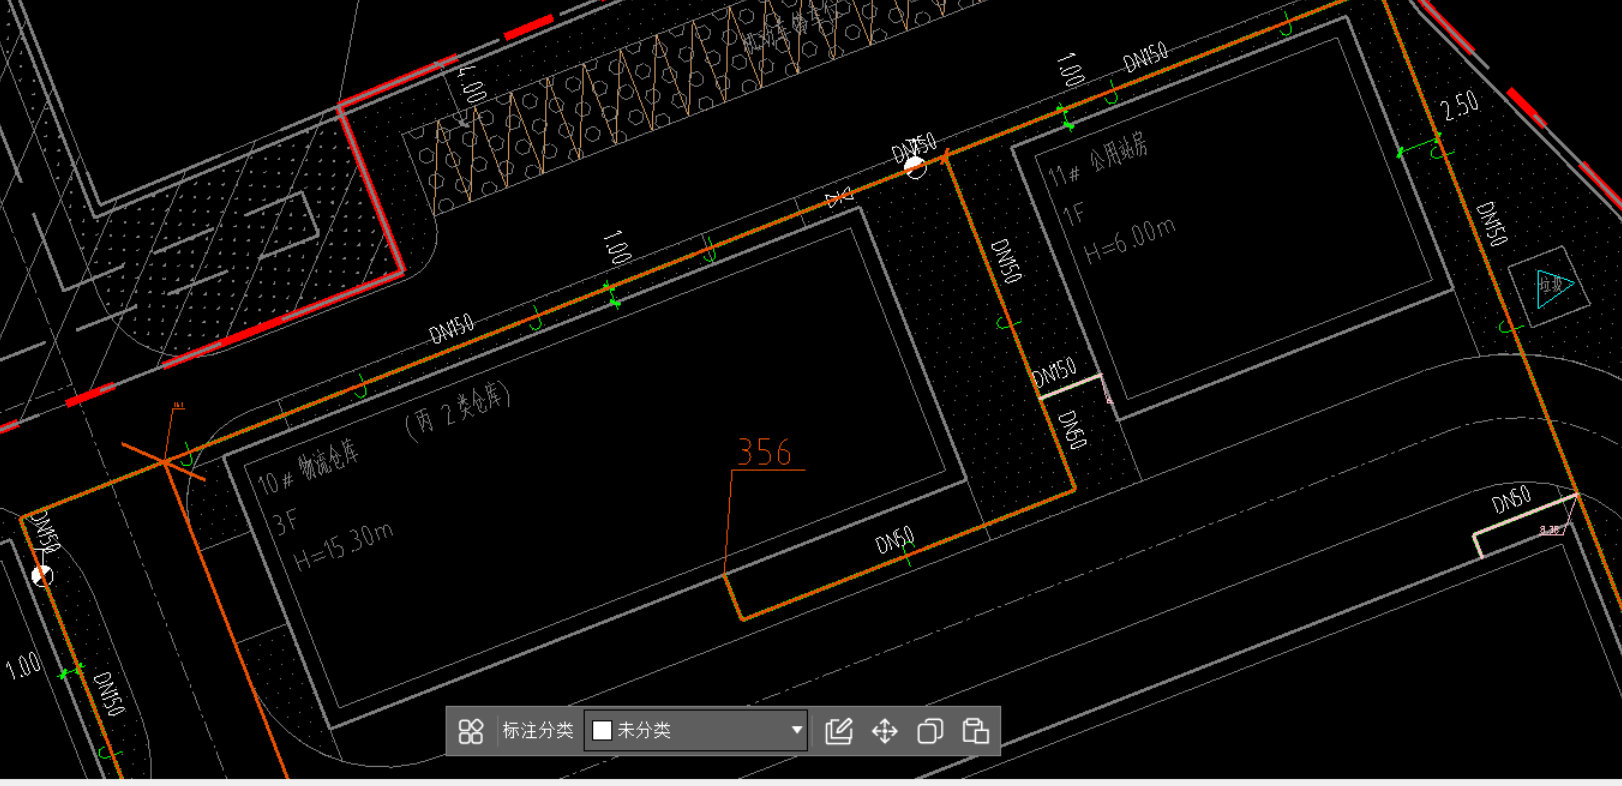Select the move annotation arrows icon
This screenshot has width=1622, height=786.
coord(885,731)
